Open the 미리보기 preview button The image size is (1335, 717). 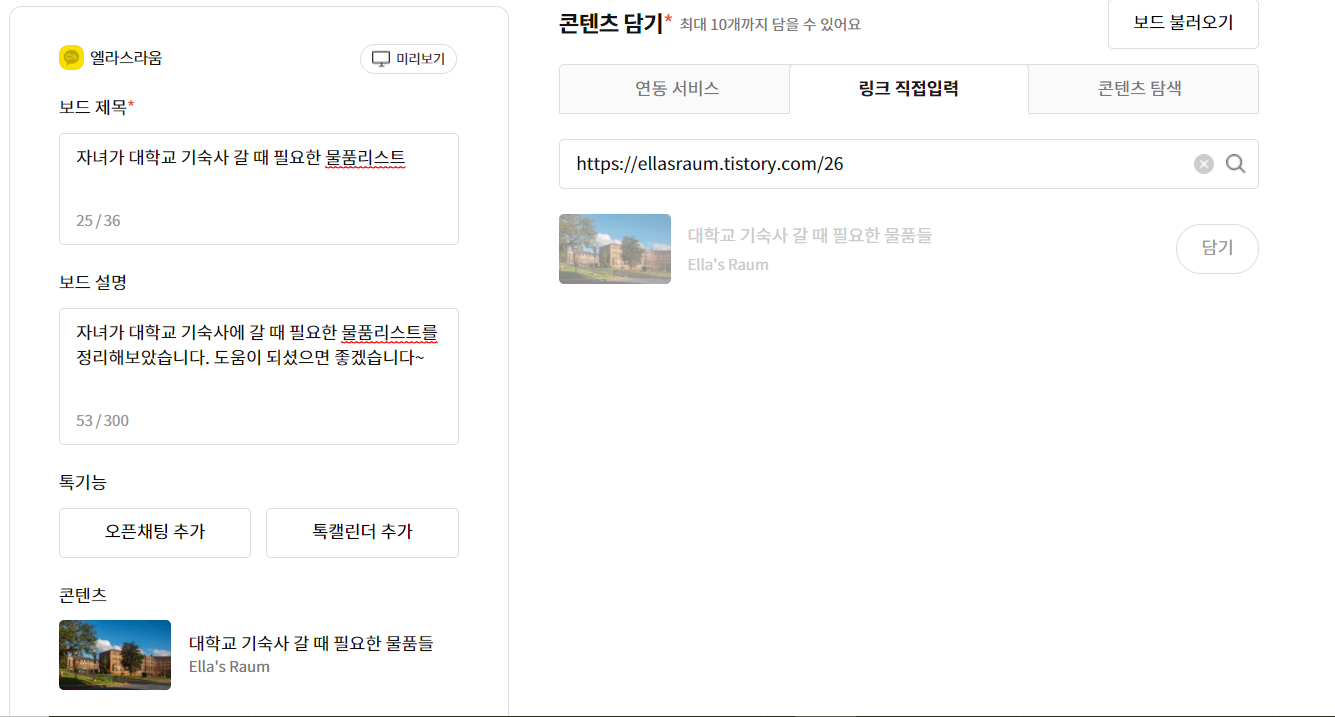[408, 59]
